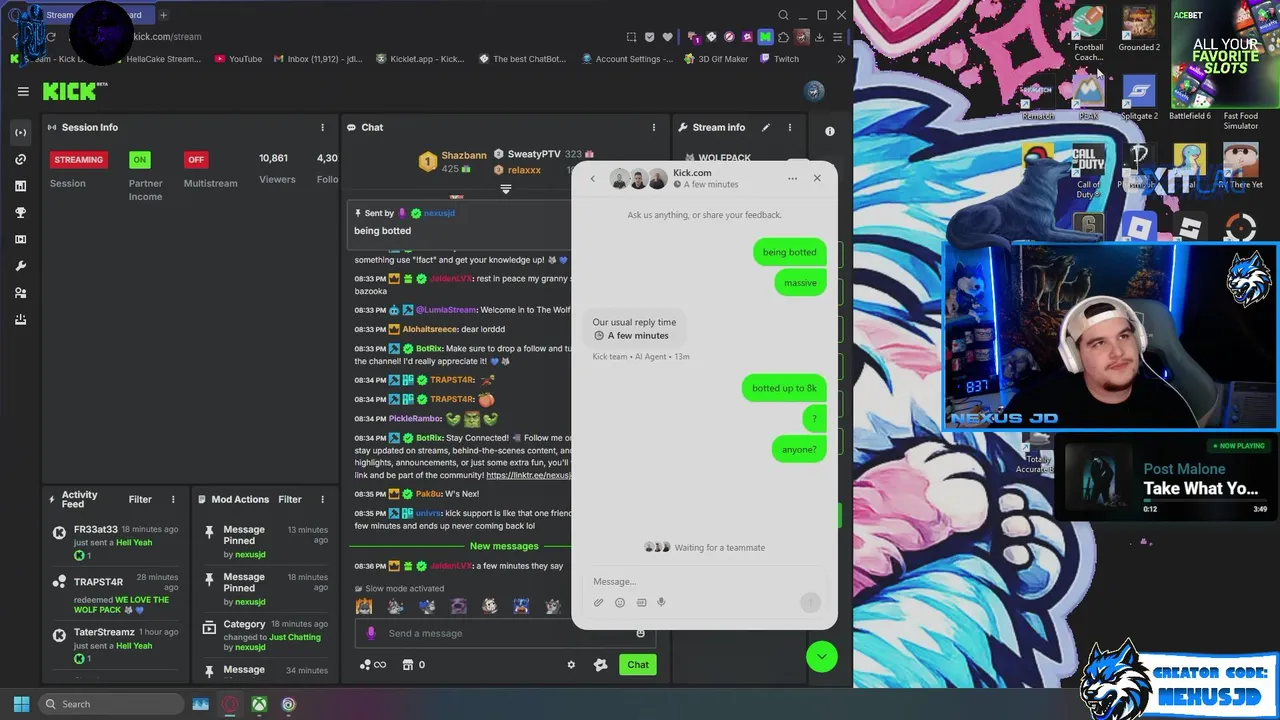The width and height of the screenshot is (1280, 720).
Task: Open Battlefield 6 desktop shortcut
Action: 1190,98
